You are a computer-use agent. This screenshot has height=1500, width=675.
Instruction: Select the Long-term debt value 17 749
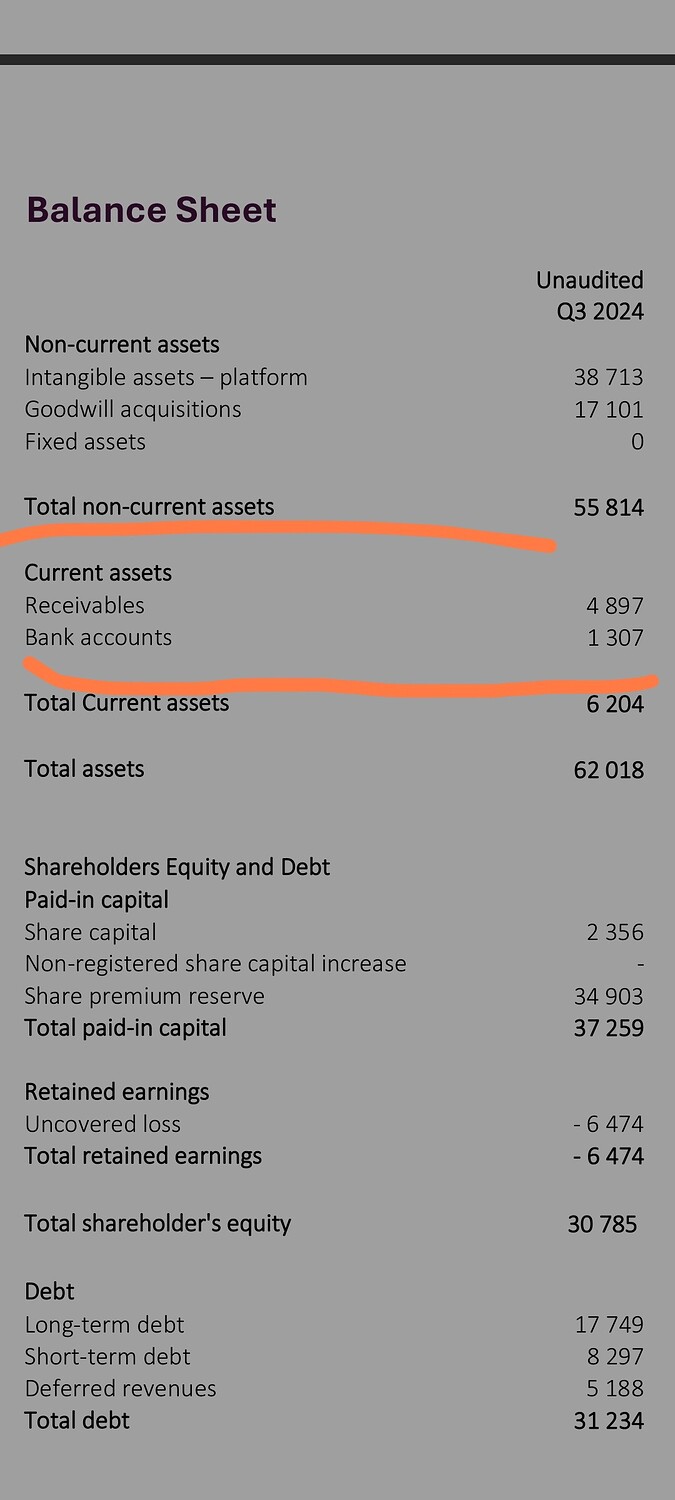(x=609, y=1325)
